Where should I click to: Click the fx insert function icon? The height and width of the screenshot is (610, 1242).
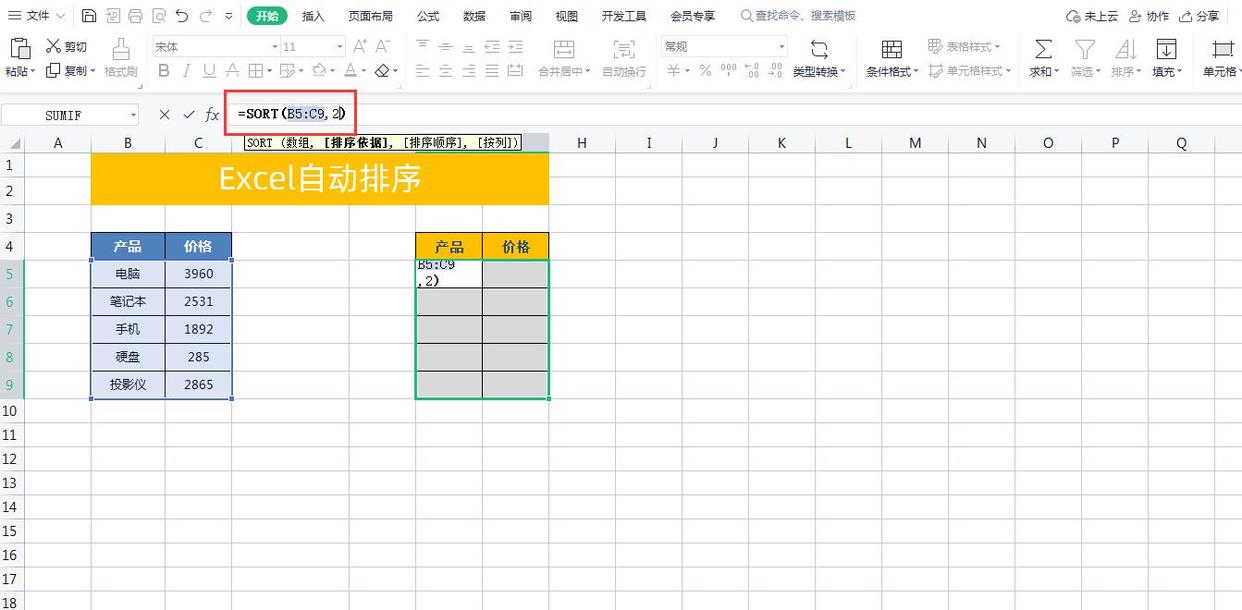click(211, 114)
